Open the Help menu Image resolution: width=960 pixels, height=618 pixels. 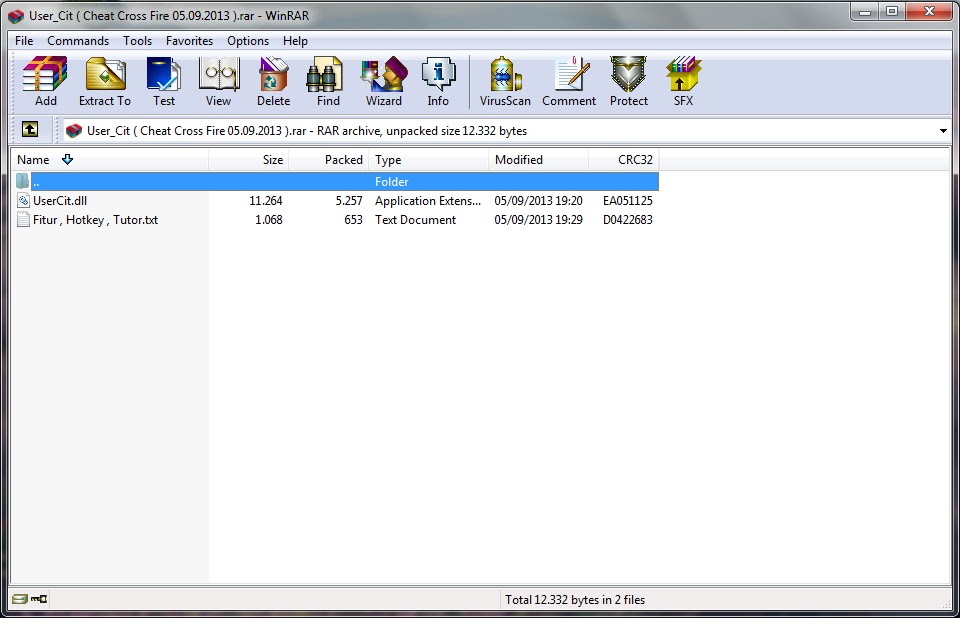click(295, 41)
